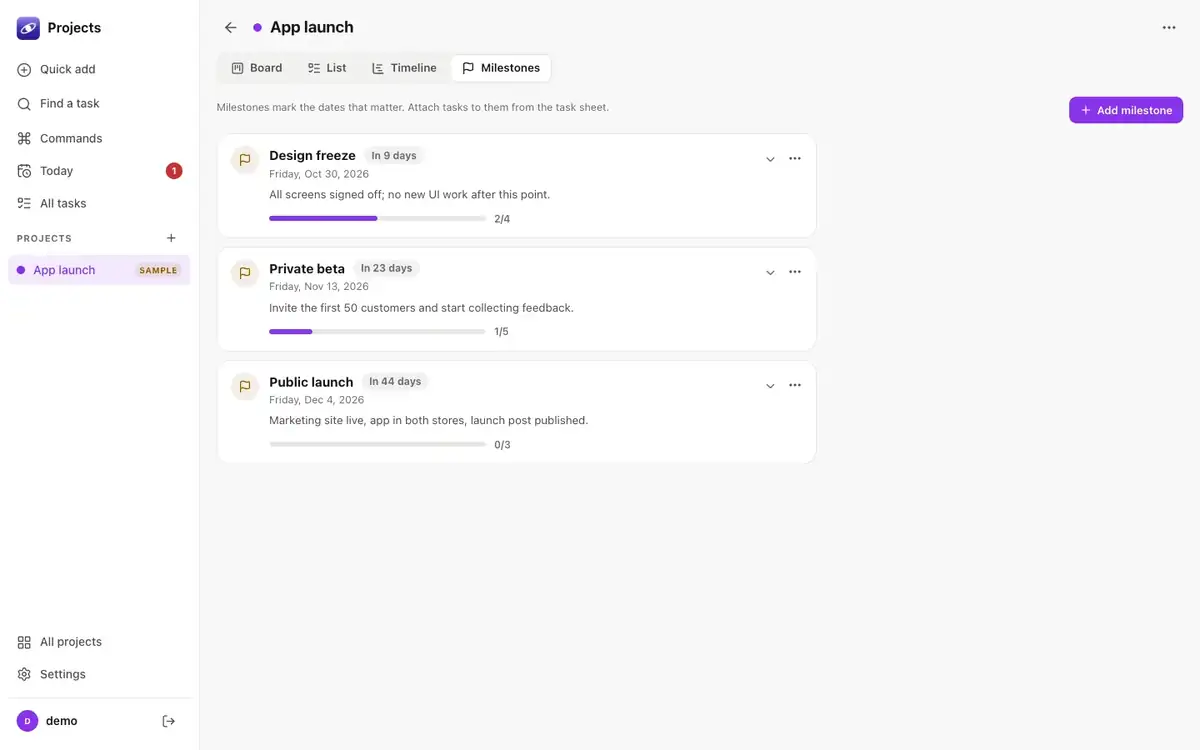Click the 2/4 progress count
The height and width of the screenshot is (750, 1200).
[502, 219]
